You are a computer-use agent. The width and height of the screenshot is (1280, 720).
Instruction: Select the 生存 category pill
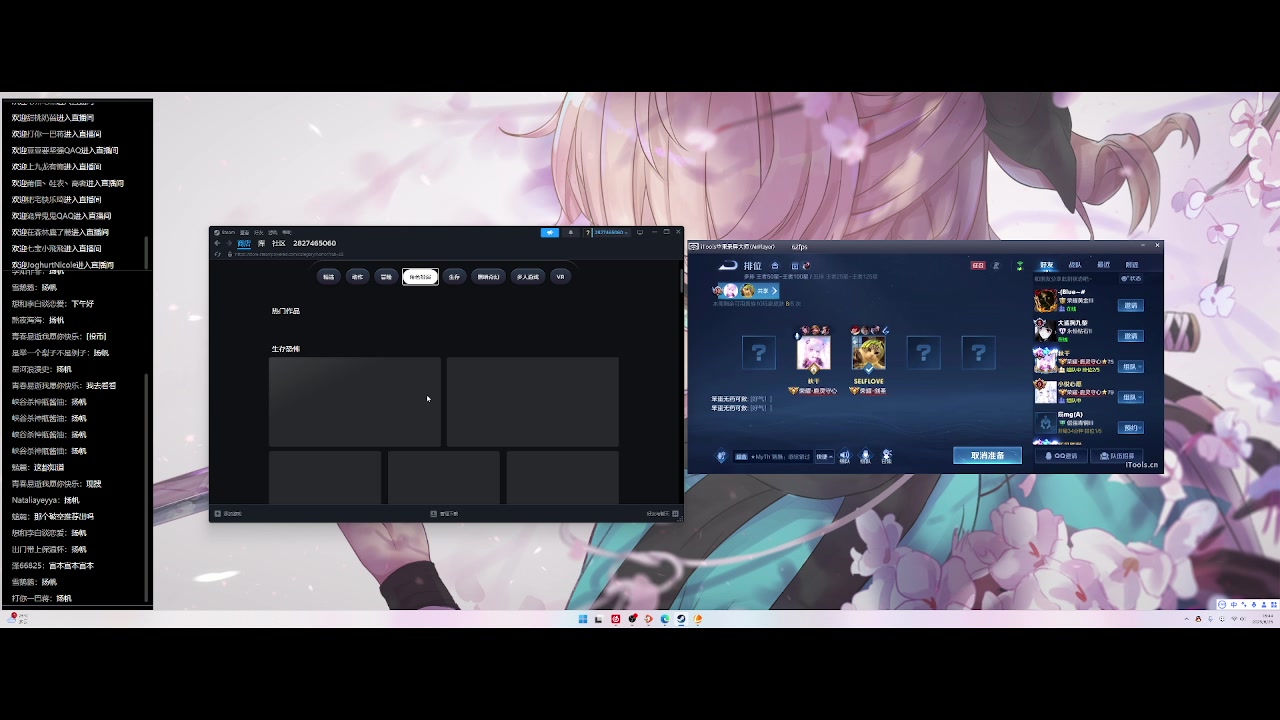click(454, 277)
